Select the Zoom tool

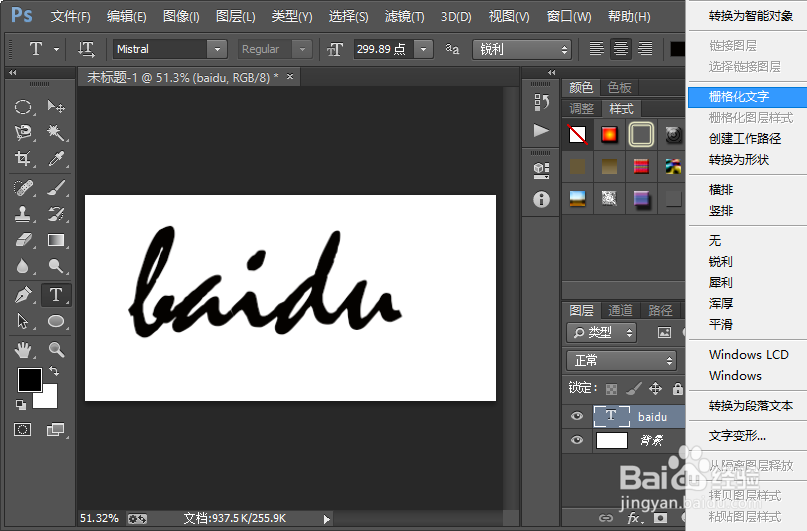[x=56, y=350]
